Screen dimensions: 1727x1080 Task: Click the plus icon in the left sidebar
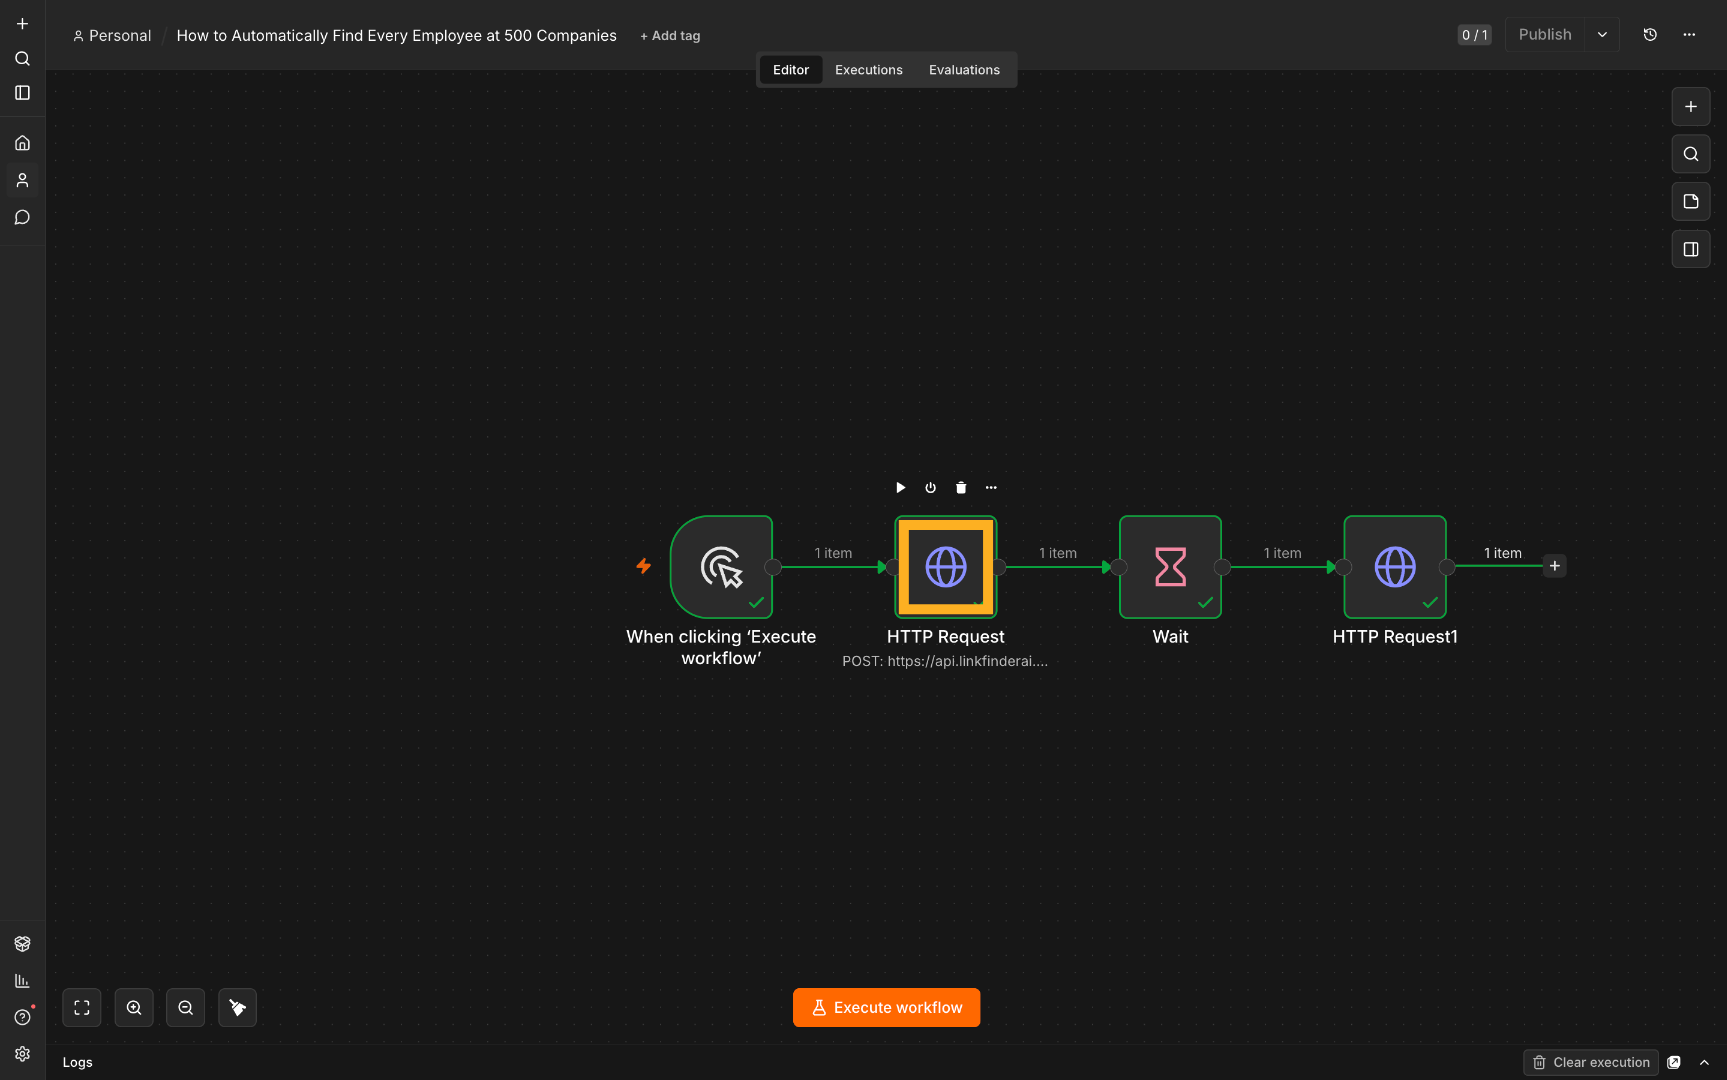22,24
